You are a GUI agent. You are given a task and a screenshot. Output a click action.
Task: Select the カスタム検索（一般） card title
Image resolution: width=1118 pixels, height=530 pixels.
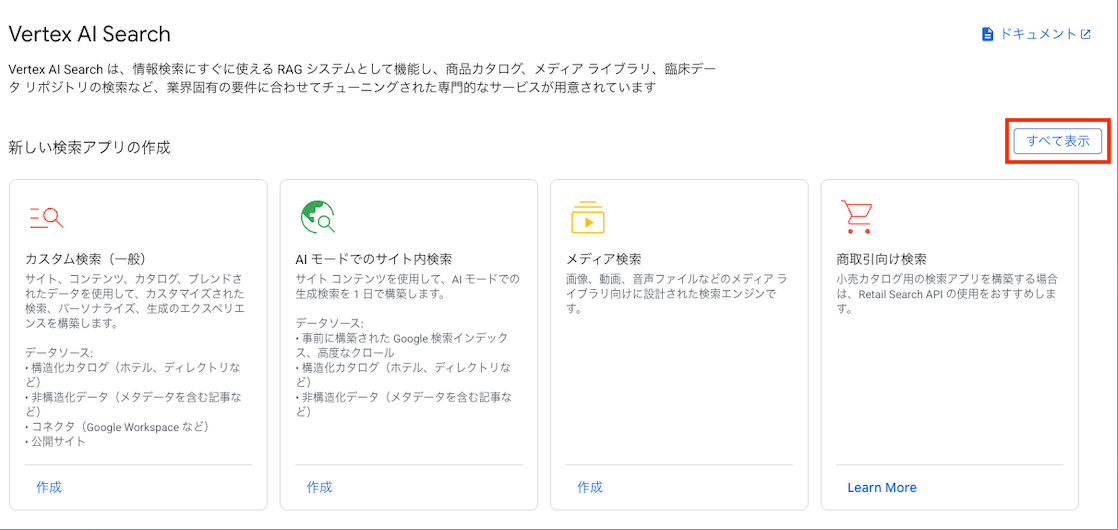pos(90,258)
